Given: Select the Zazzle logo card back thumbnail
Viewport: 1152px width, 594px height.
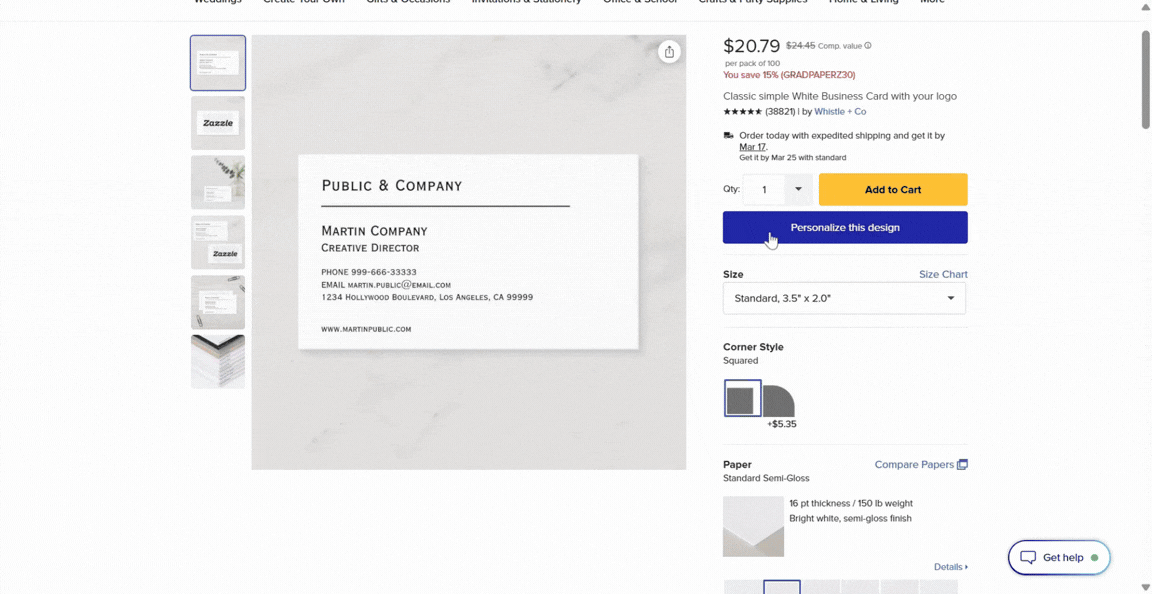Looking at the screenshot, I should (x=218, y=123).
